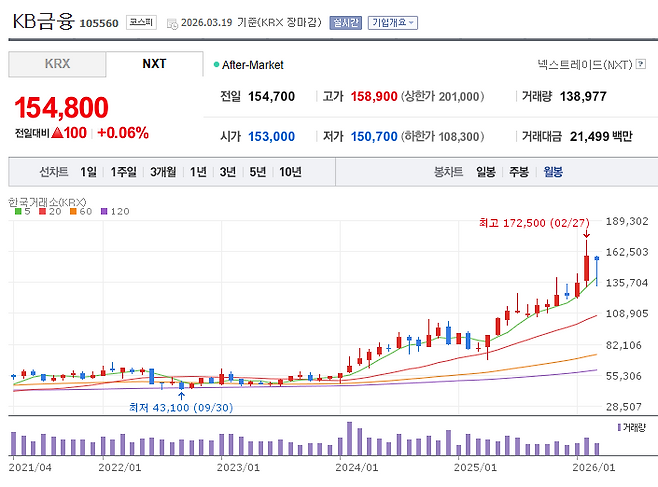Show the 10년 line chart
Image resolution: width=658 pixels, height=487 pixels.
pyautogui.click(x=290, y=172)
